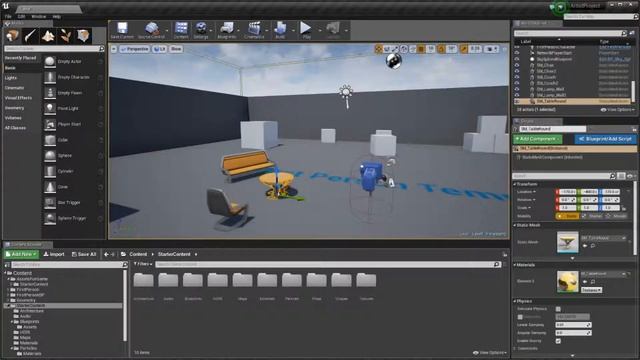Select the Visual Effects category tab
This screenshot has width=640, height=360.
(18, 98)
